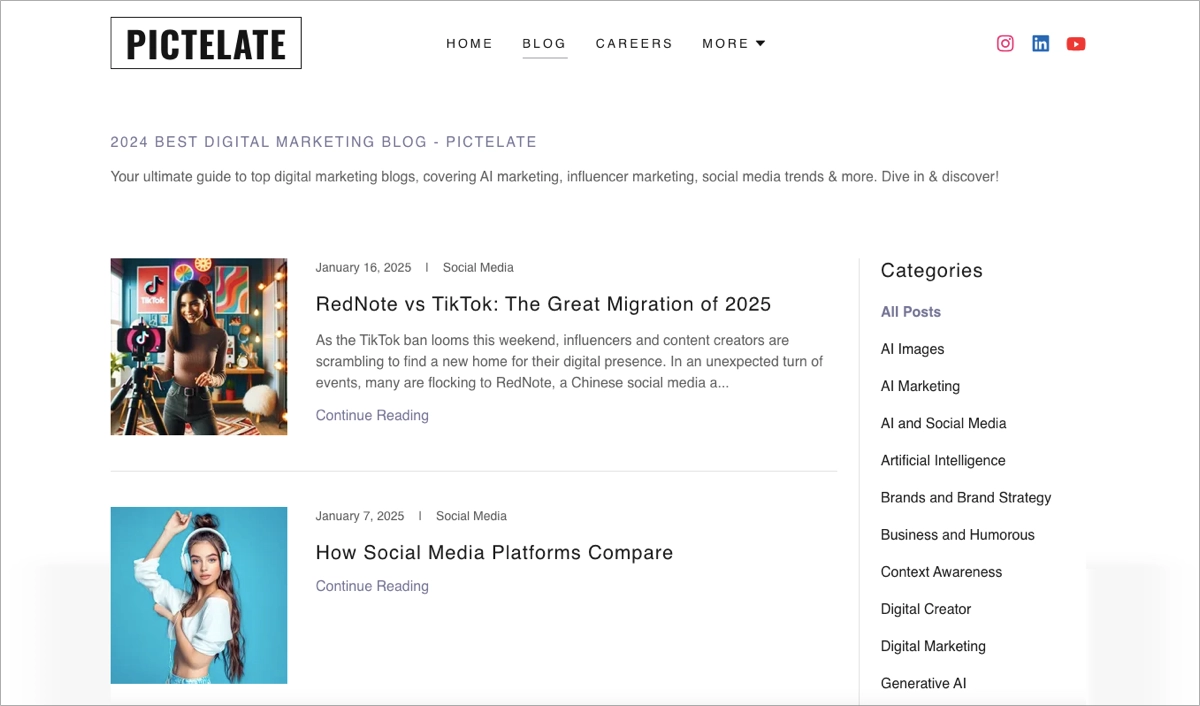Select the AI Marketing category

(920, 386)
